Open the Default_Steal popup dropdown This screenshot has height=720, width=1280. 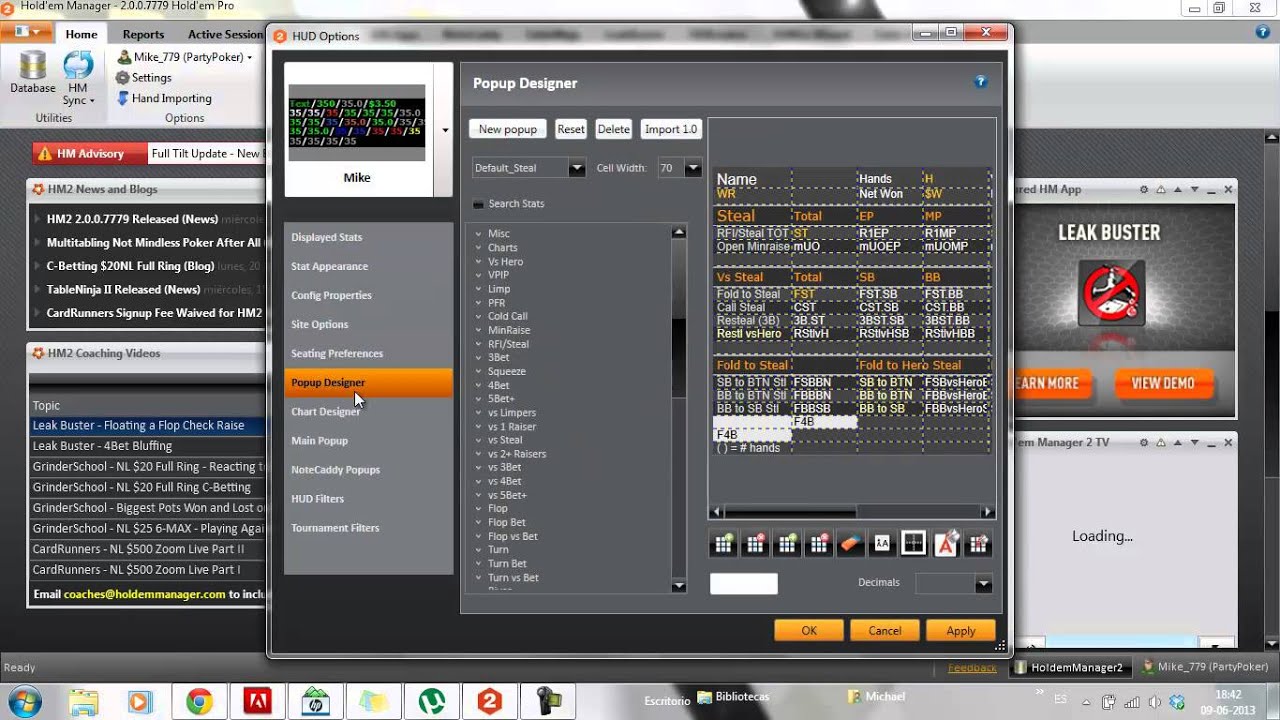coord(576,169)
